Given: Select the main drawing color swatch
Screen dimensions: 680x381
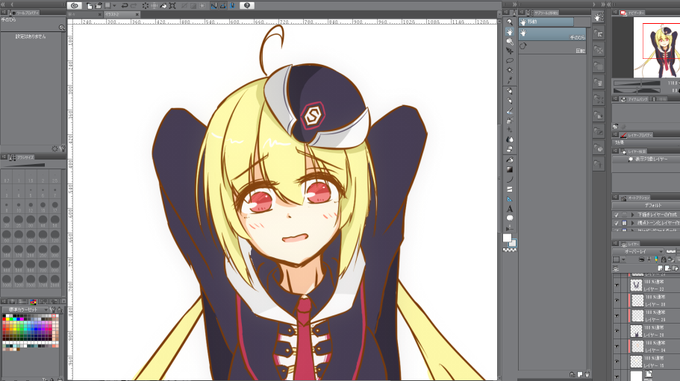Looking at the screenshot, I should click(507, 238).
